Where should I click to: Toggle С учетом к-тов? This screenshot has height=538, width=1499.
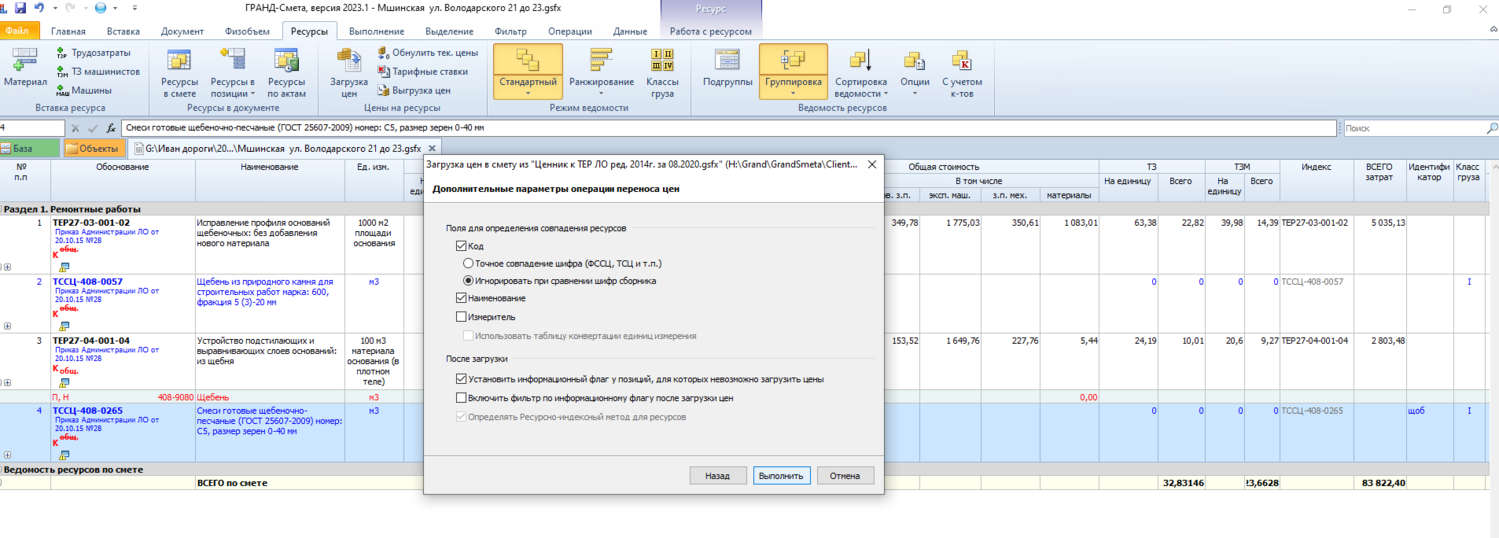(961, 71)
